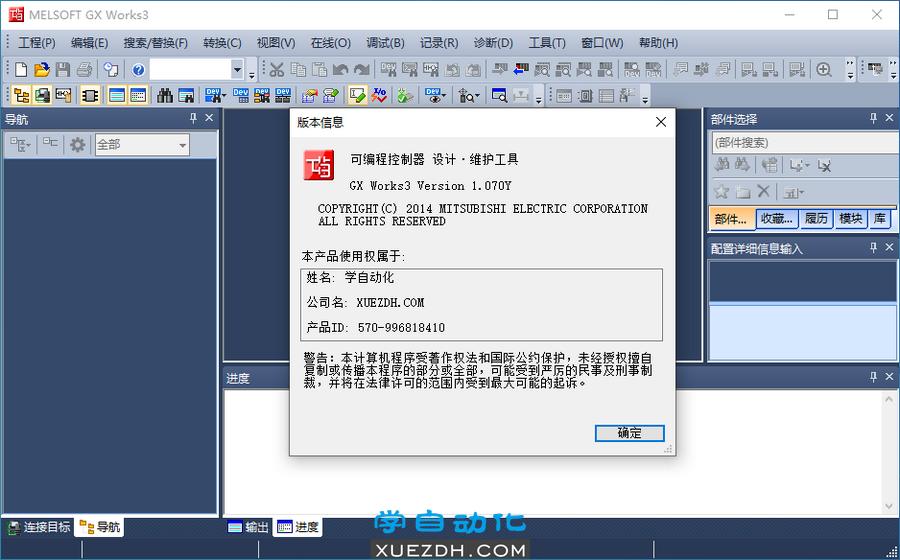Viewport: 900px width, 560px height.
Task: Click the Save floppy disk icon
Action: point(62,69)
